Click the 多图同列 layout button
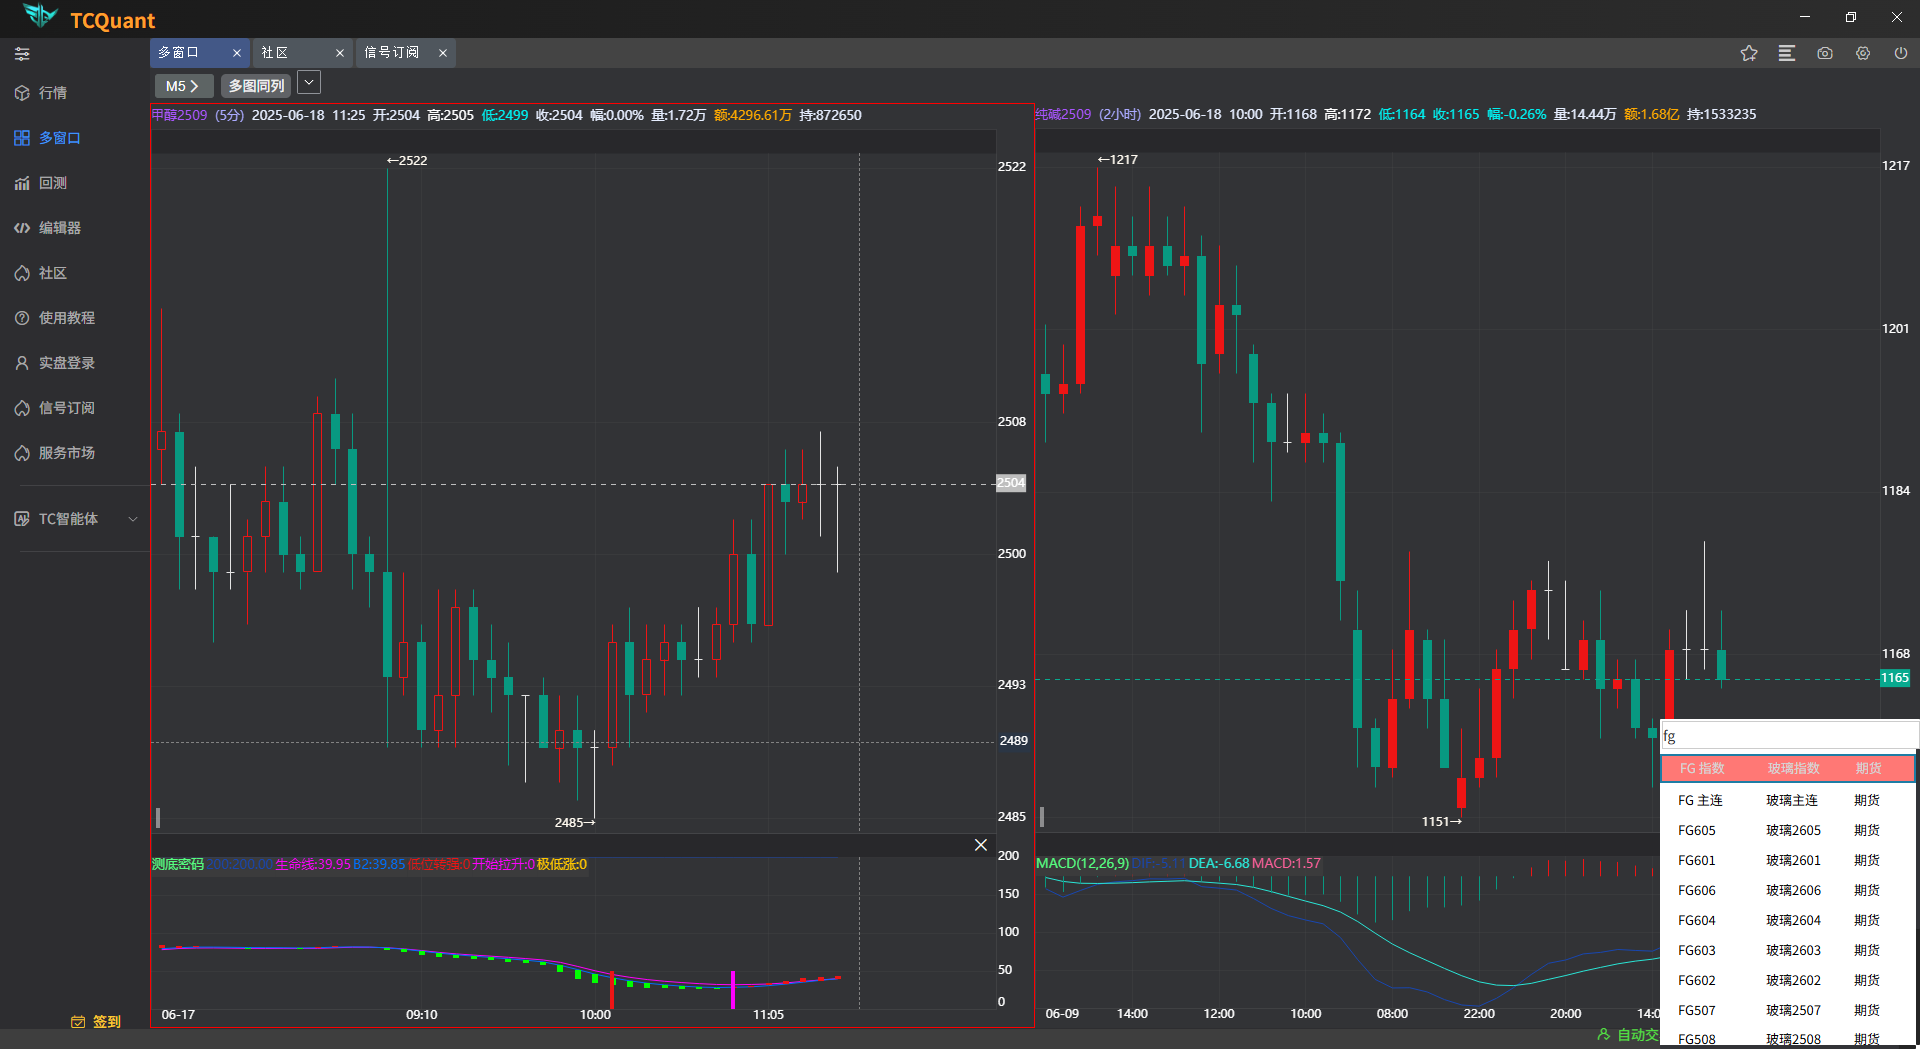1920x1049 pixels. (256, 86)
